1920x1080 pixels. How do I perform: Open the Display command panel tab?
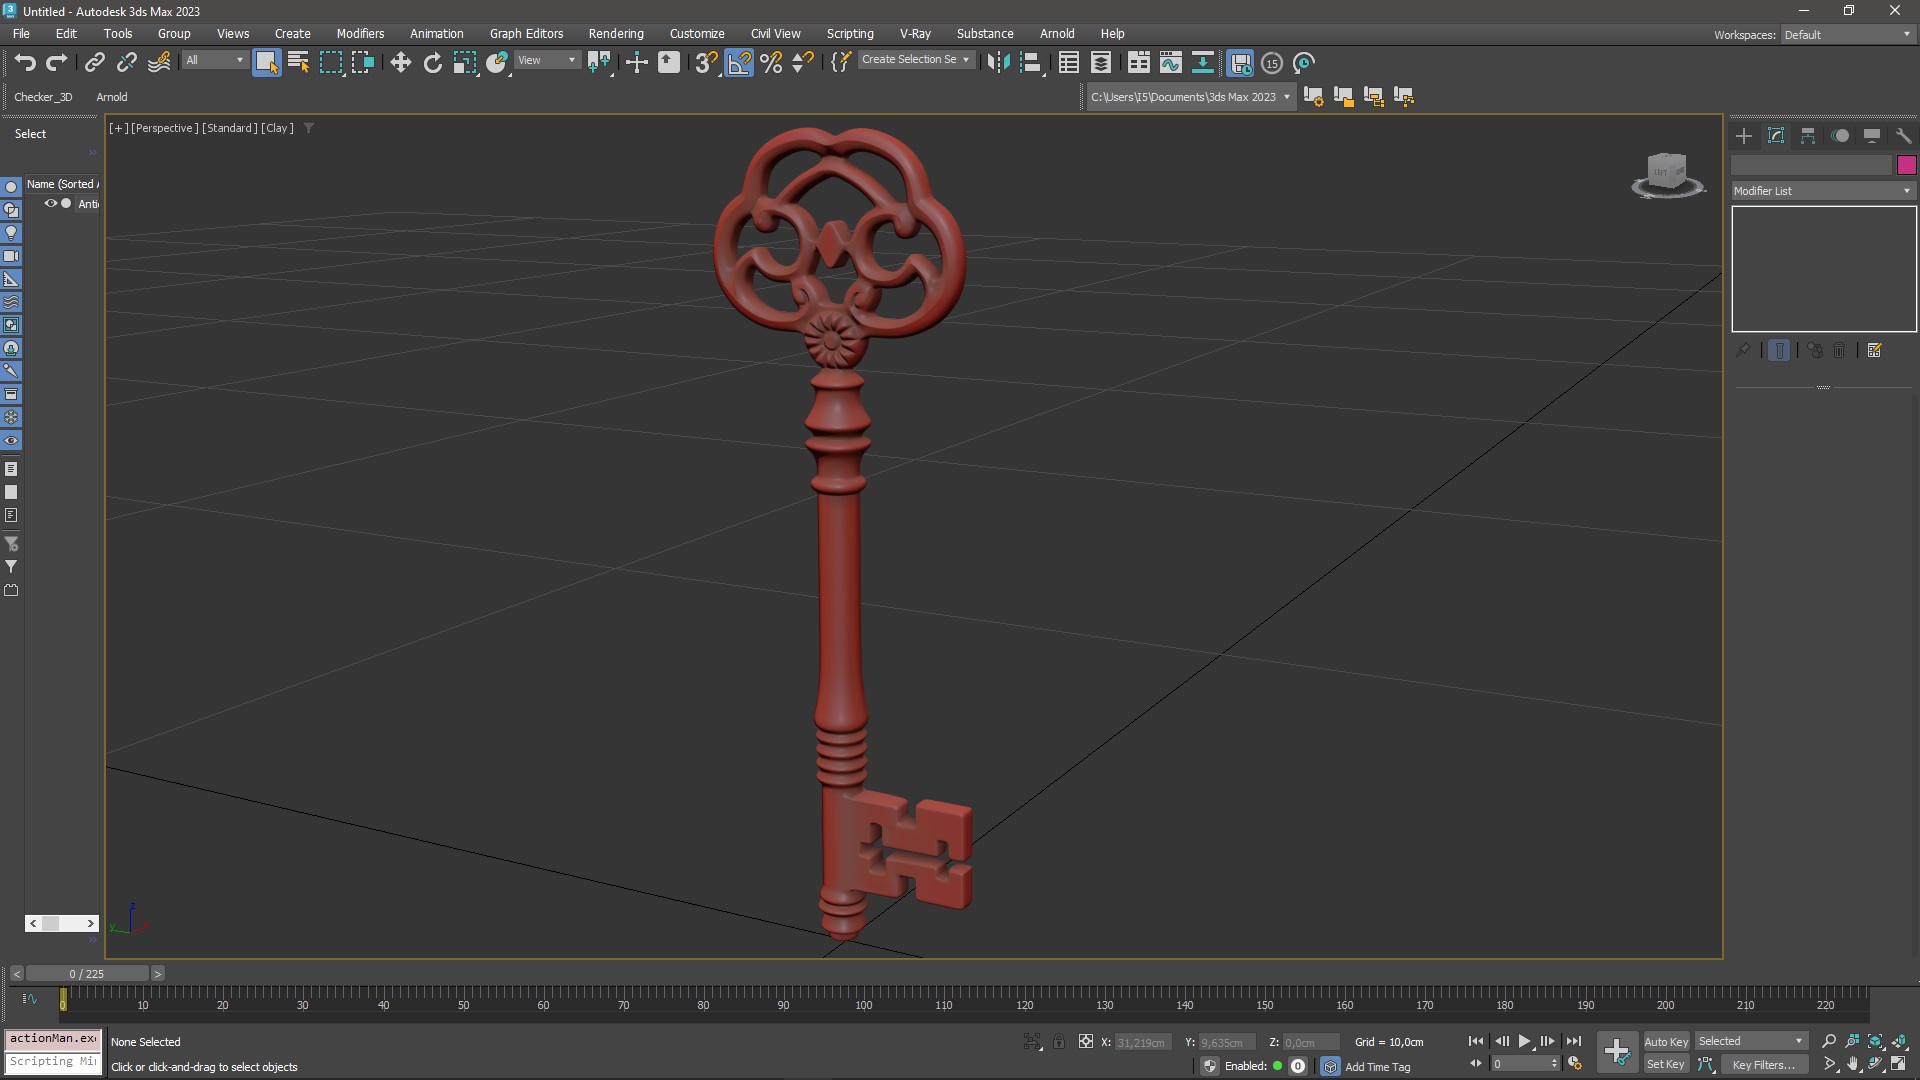point(1872,136)
